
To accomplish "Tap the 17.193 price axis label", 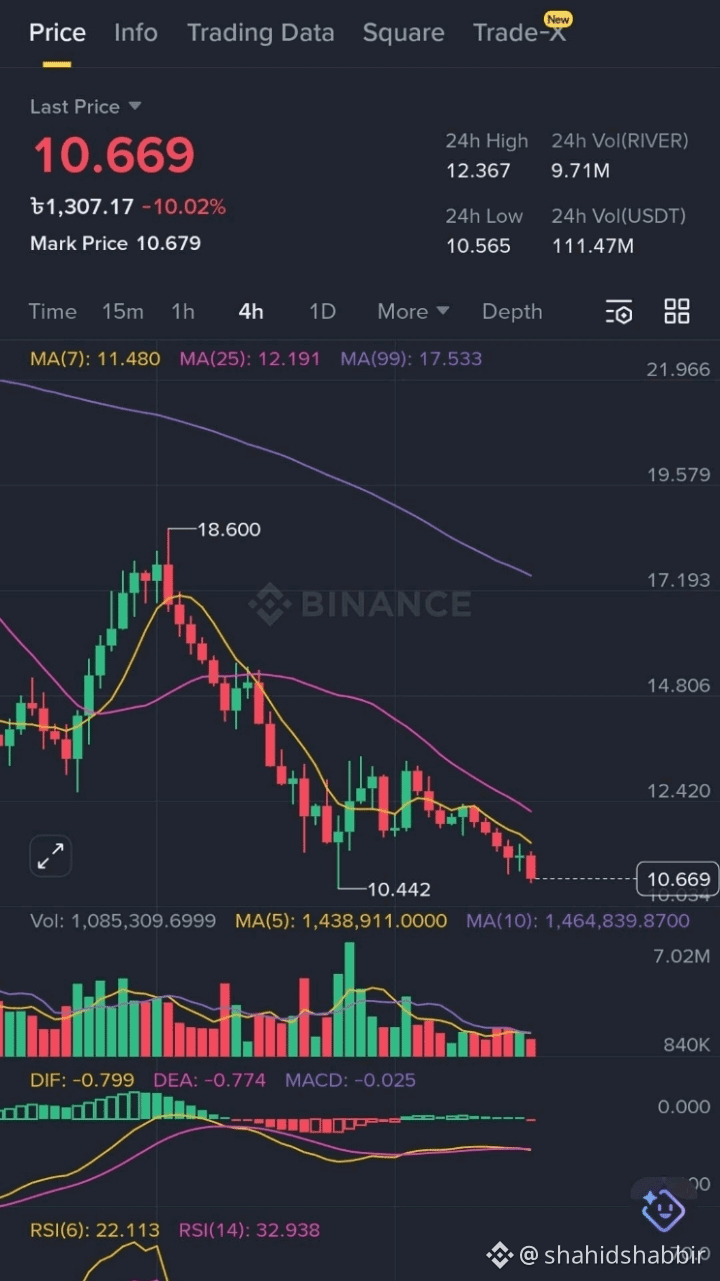I will [x=678, y=580].
